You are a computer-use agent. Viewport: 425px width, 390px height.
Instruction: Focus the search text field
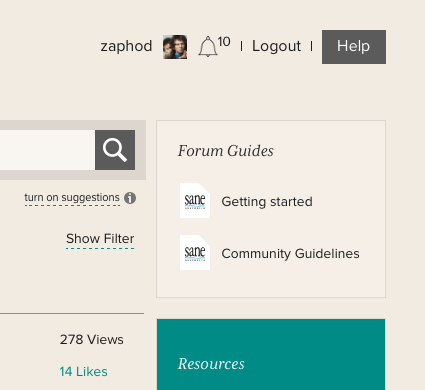click(47, 150)
